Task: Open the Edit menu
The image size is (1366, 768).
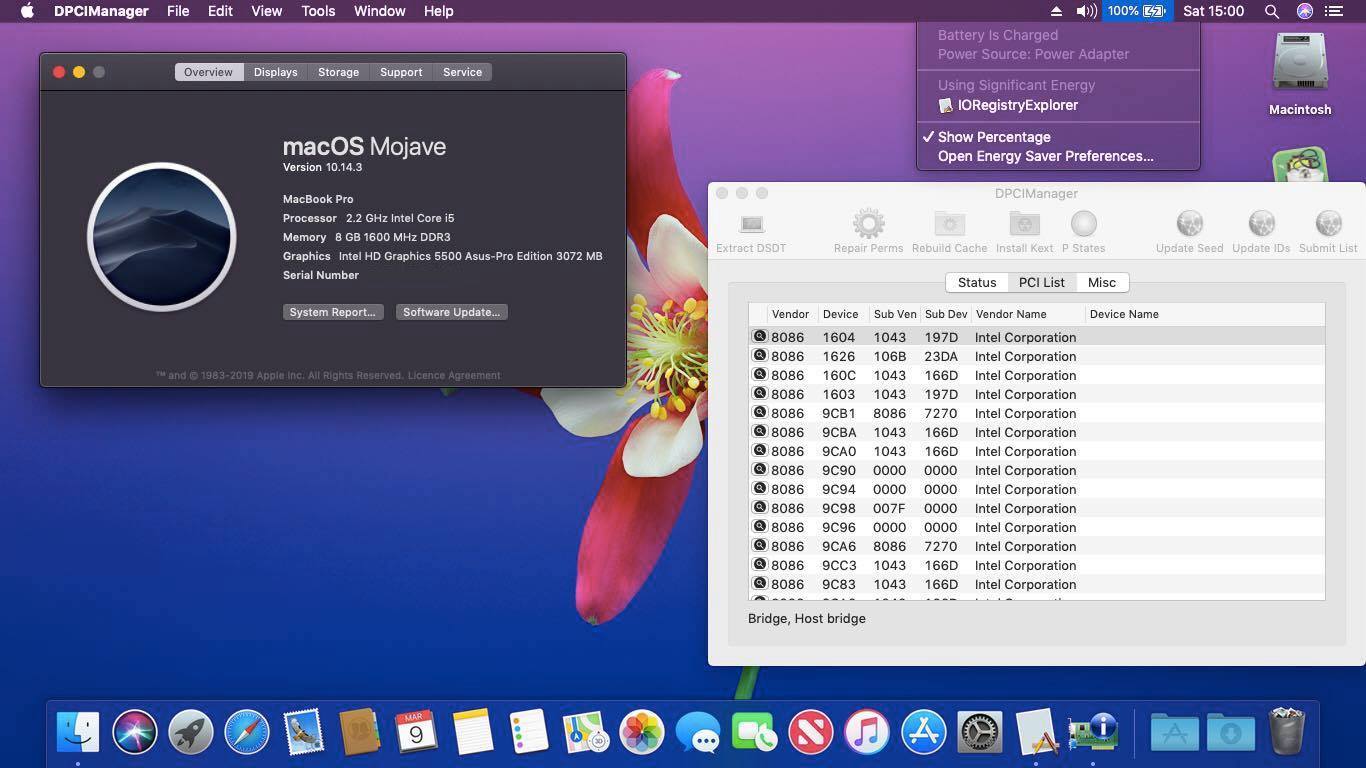Action: pyautogui.click(x=220, y=11)
